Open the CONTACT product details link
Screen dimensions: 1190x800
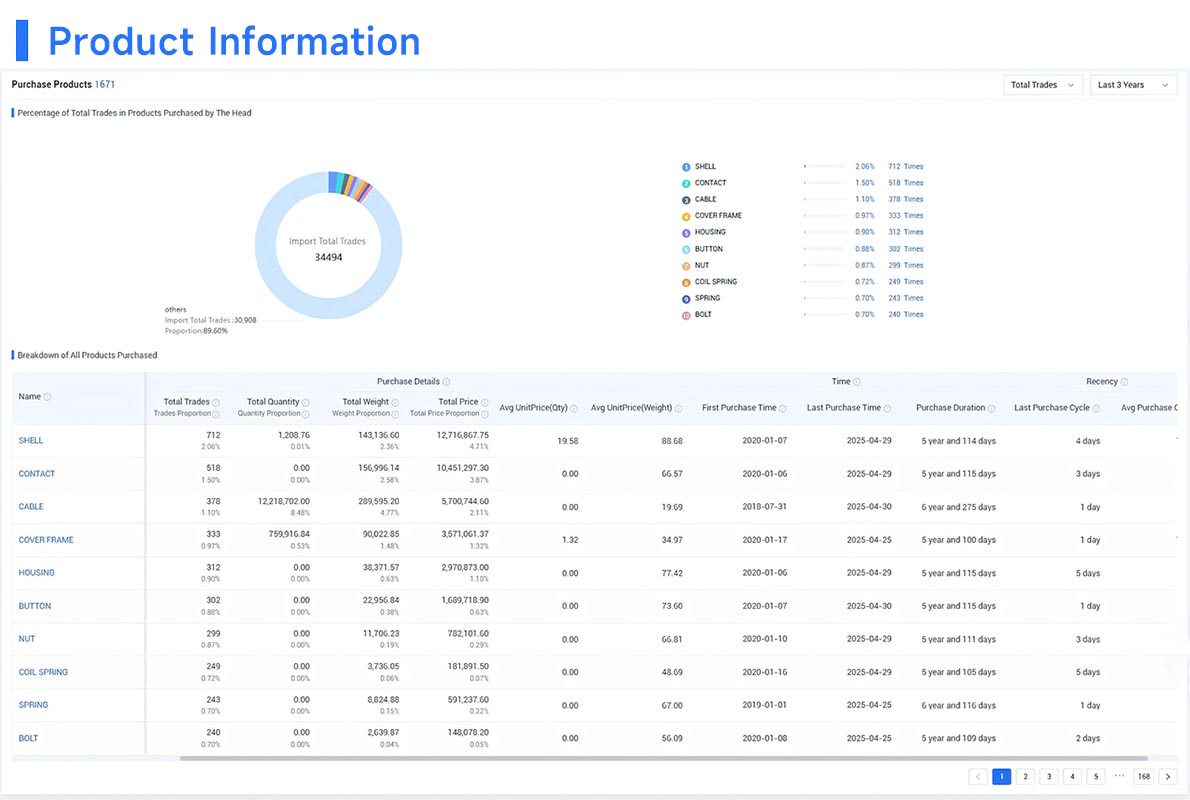(x=36, y=473)
